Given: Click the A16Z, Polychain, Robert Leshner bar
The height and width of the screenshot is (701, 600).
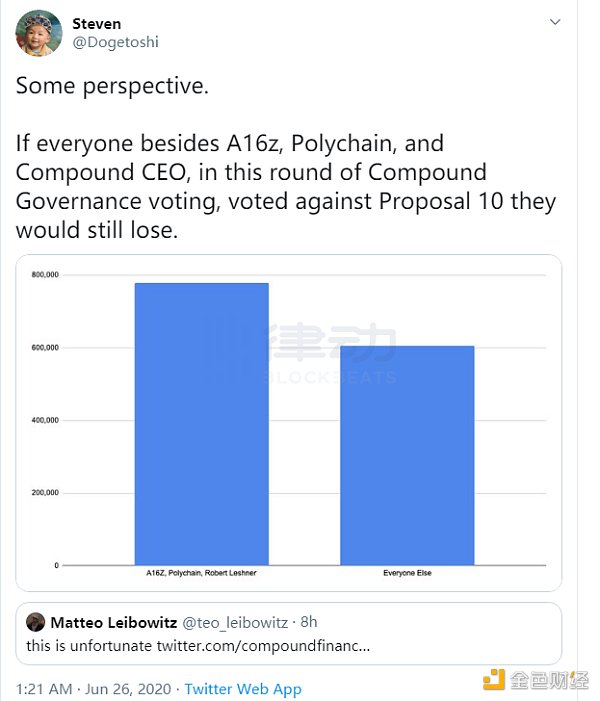Looking at the screenshot, I should [x=202, y=424].
